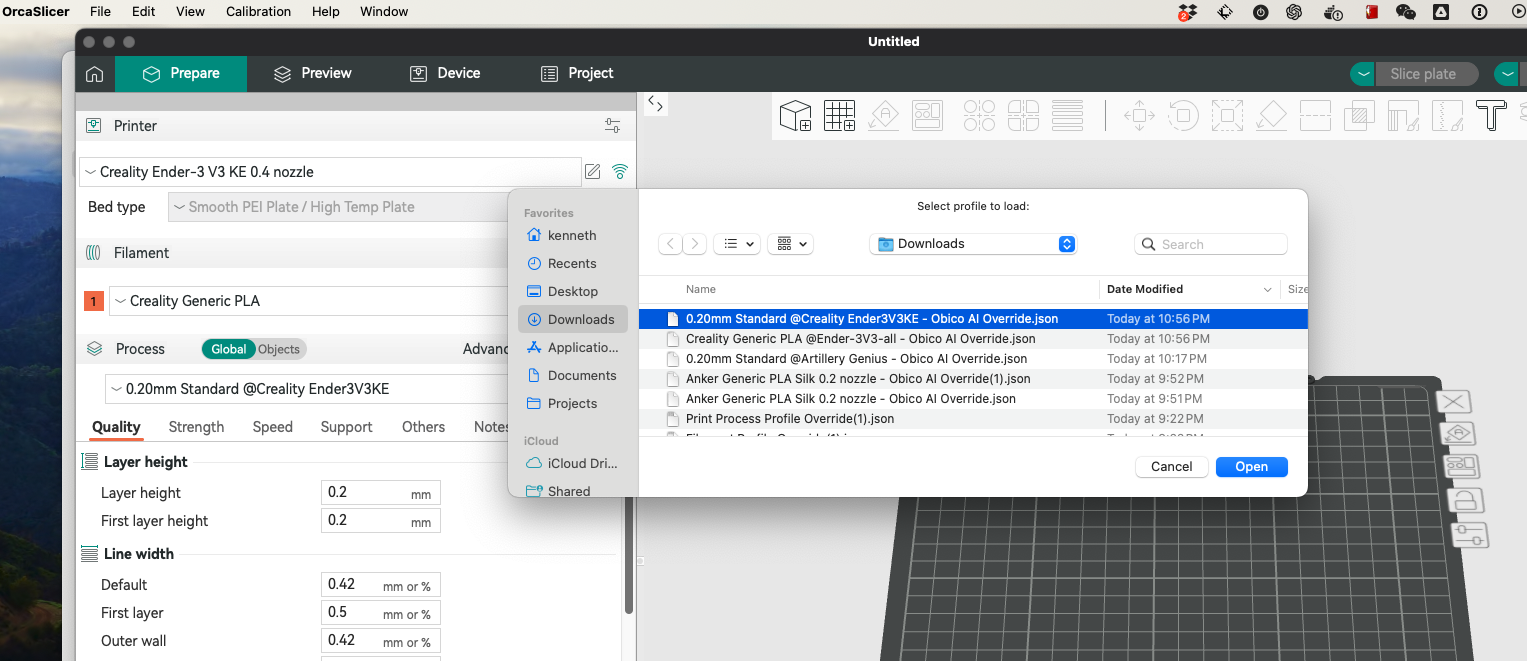
Task: Click the Slice plate dropdown arrow
Action: (1362, 74)
